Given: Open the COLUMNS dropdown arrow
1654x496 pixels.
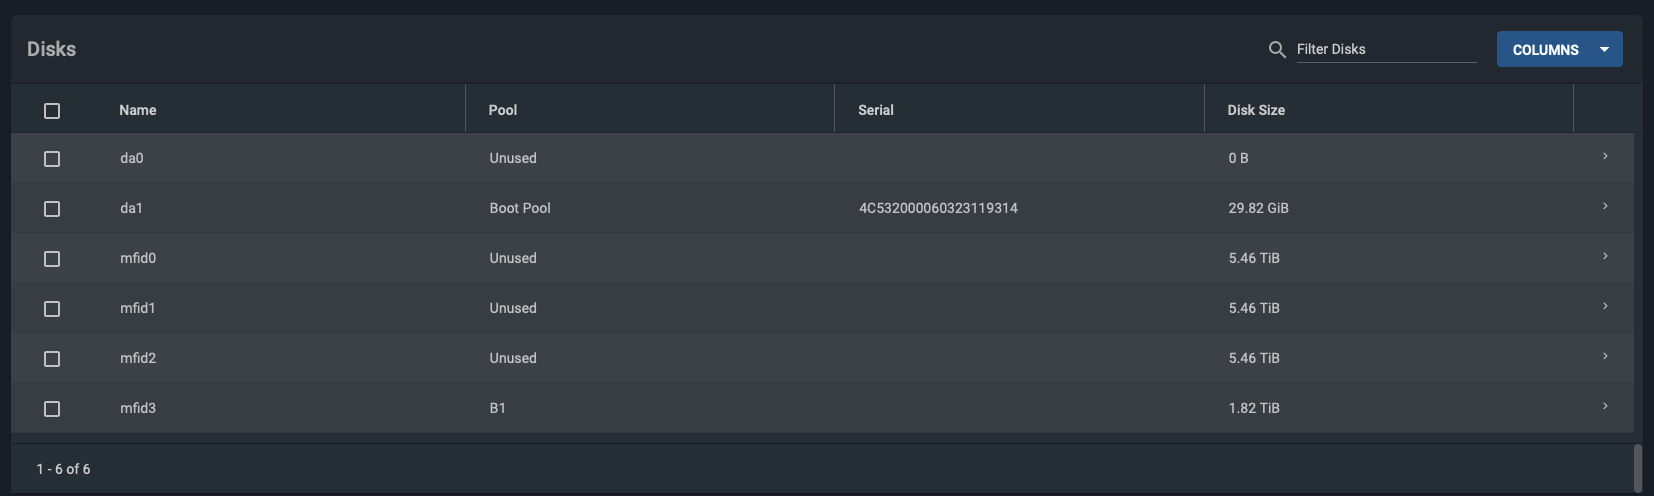Looking at the screenshot, I should pos(1604,49).
